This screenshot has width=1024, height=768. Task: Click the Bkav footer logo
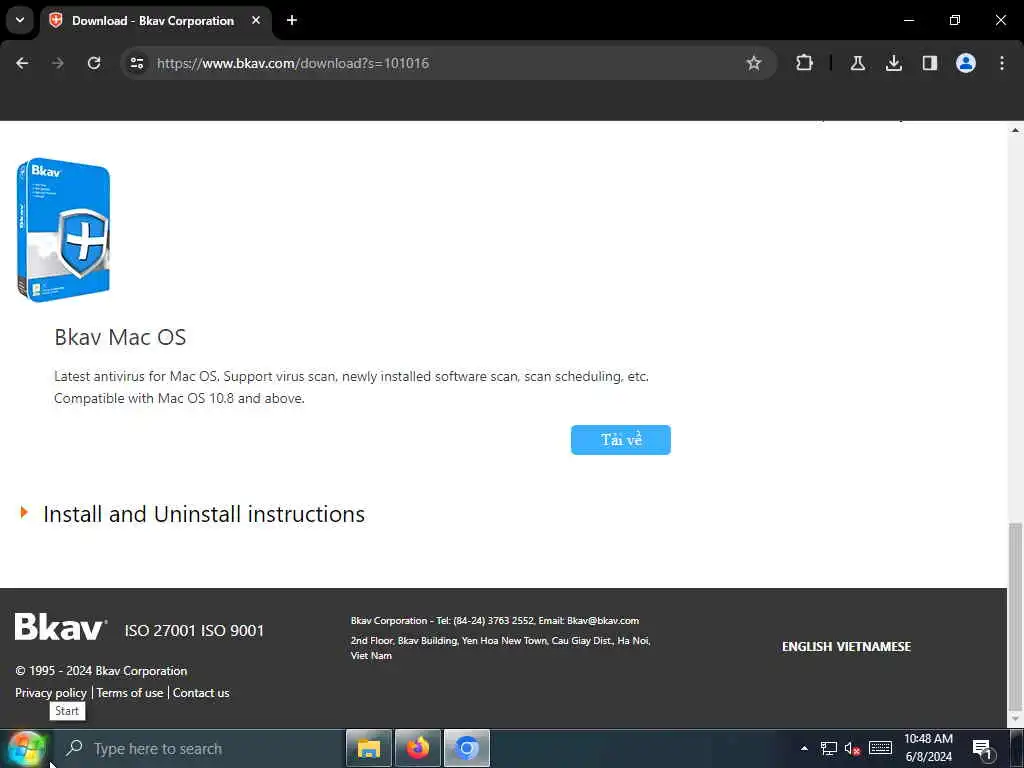coord(61,627)
